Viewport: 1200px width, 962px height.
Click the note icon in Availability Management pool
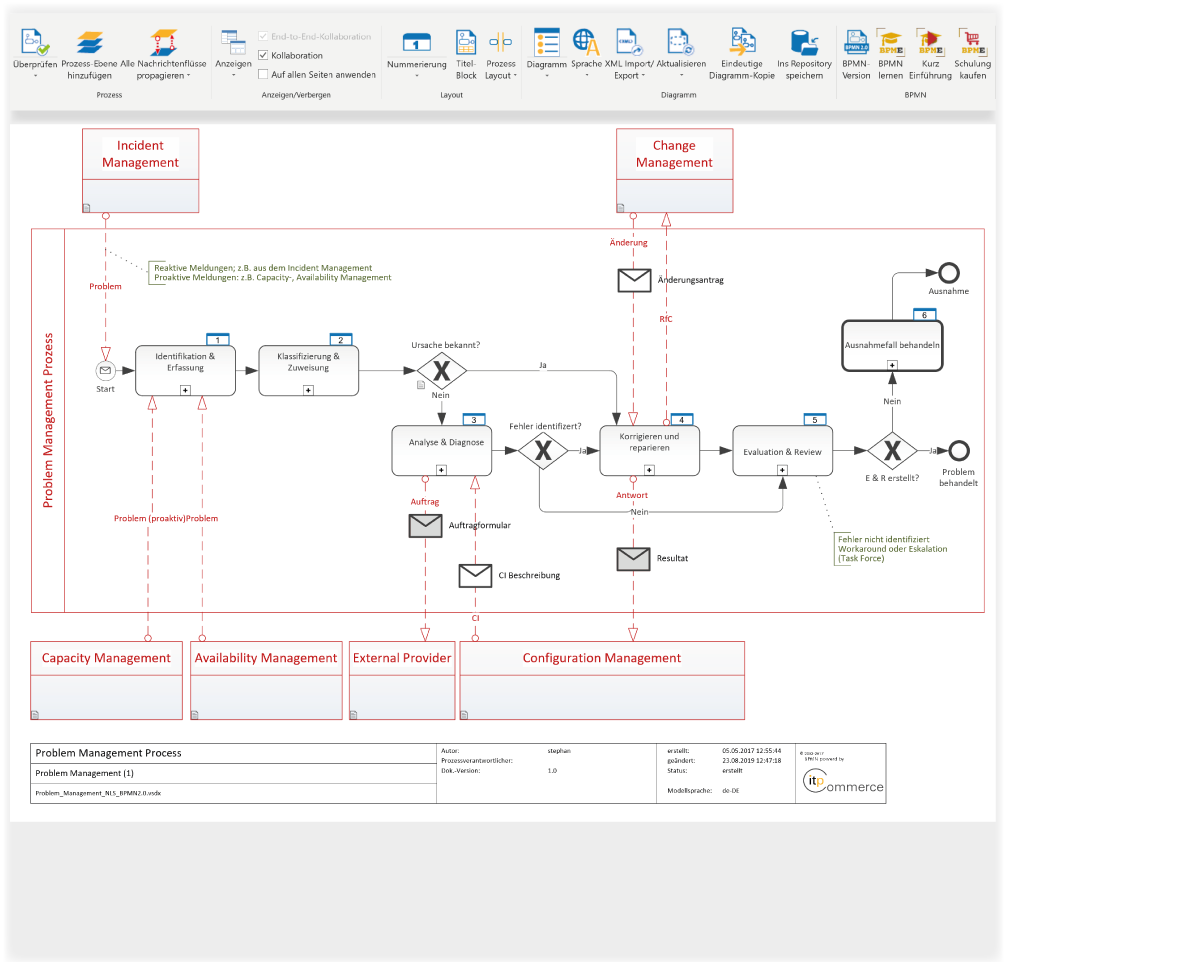click(196, 714)
